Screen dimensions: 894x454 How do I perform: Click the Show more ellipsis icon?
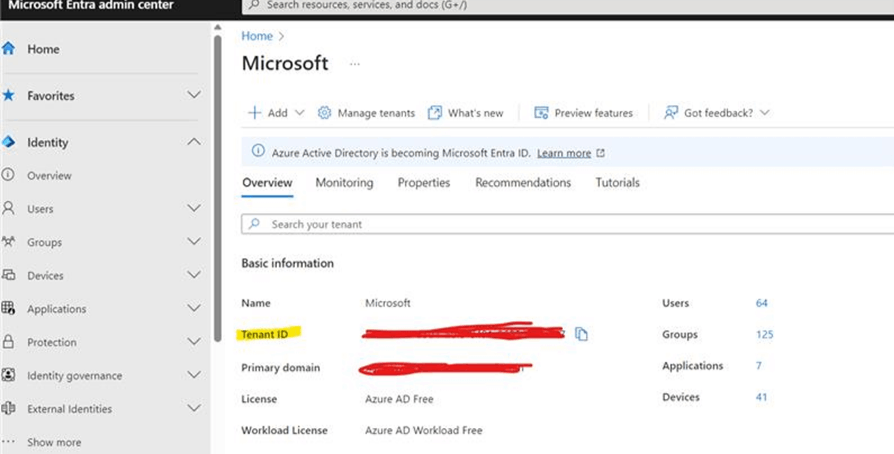[x=8, y=441]
